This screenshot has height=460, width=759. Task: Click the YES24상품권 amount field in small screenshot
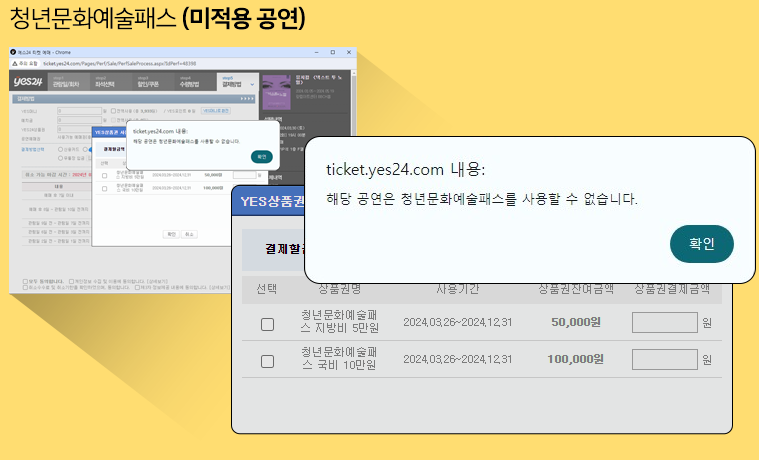click(75, 129)
